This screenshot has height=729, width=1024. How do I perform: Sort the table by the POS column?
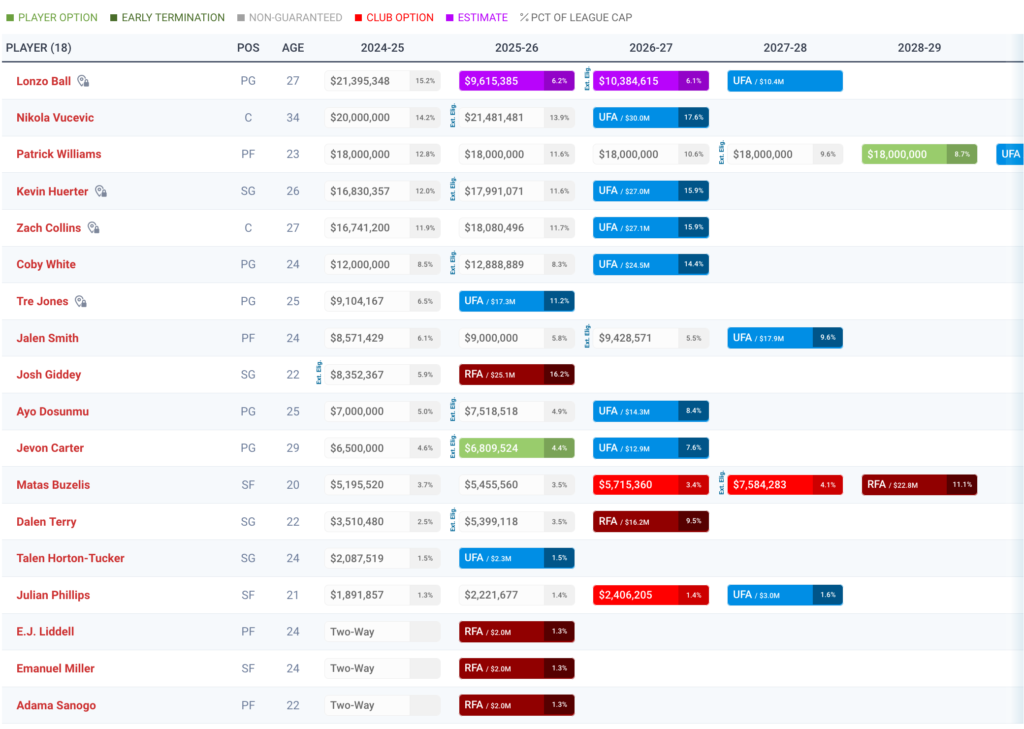(x=248, y=48)
